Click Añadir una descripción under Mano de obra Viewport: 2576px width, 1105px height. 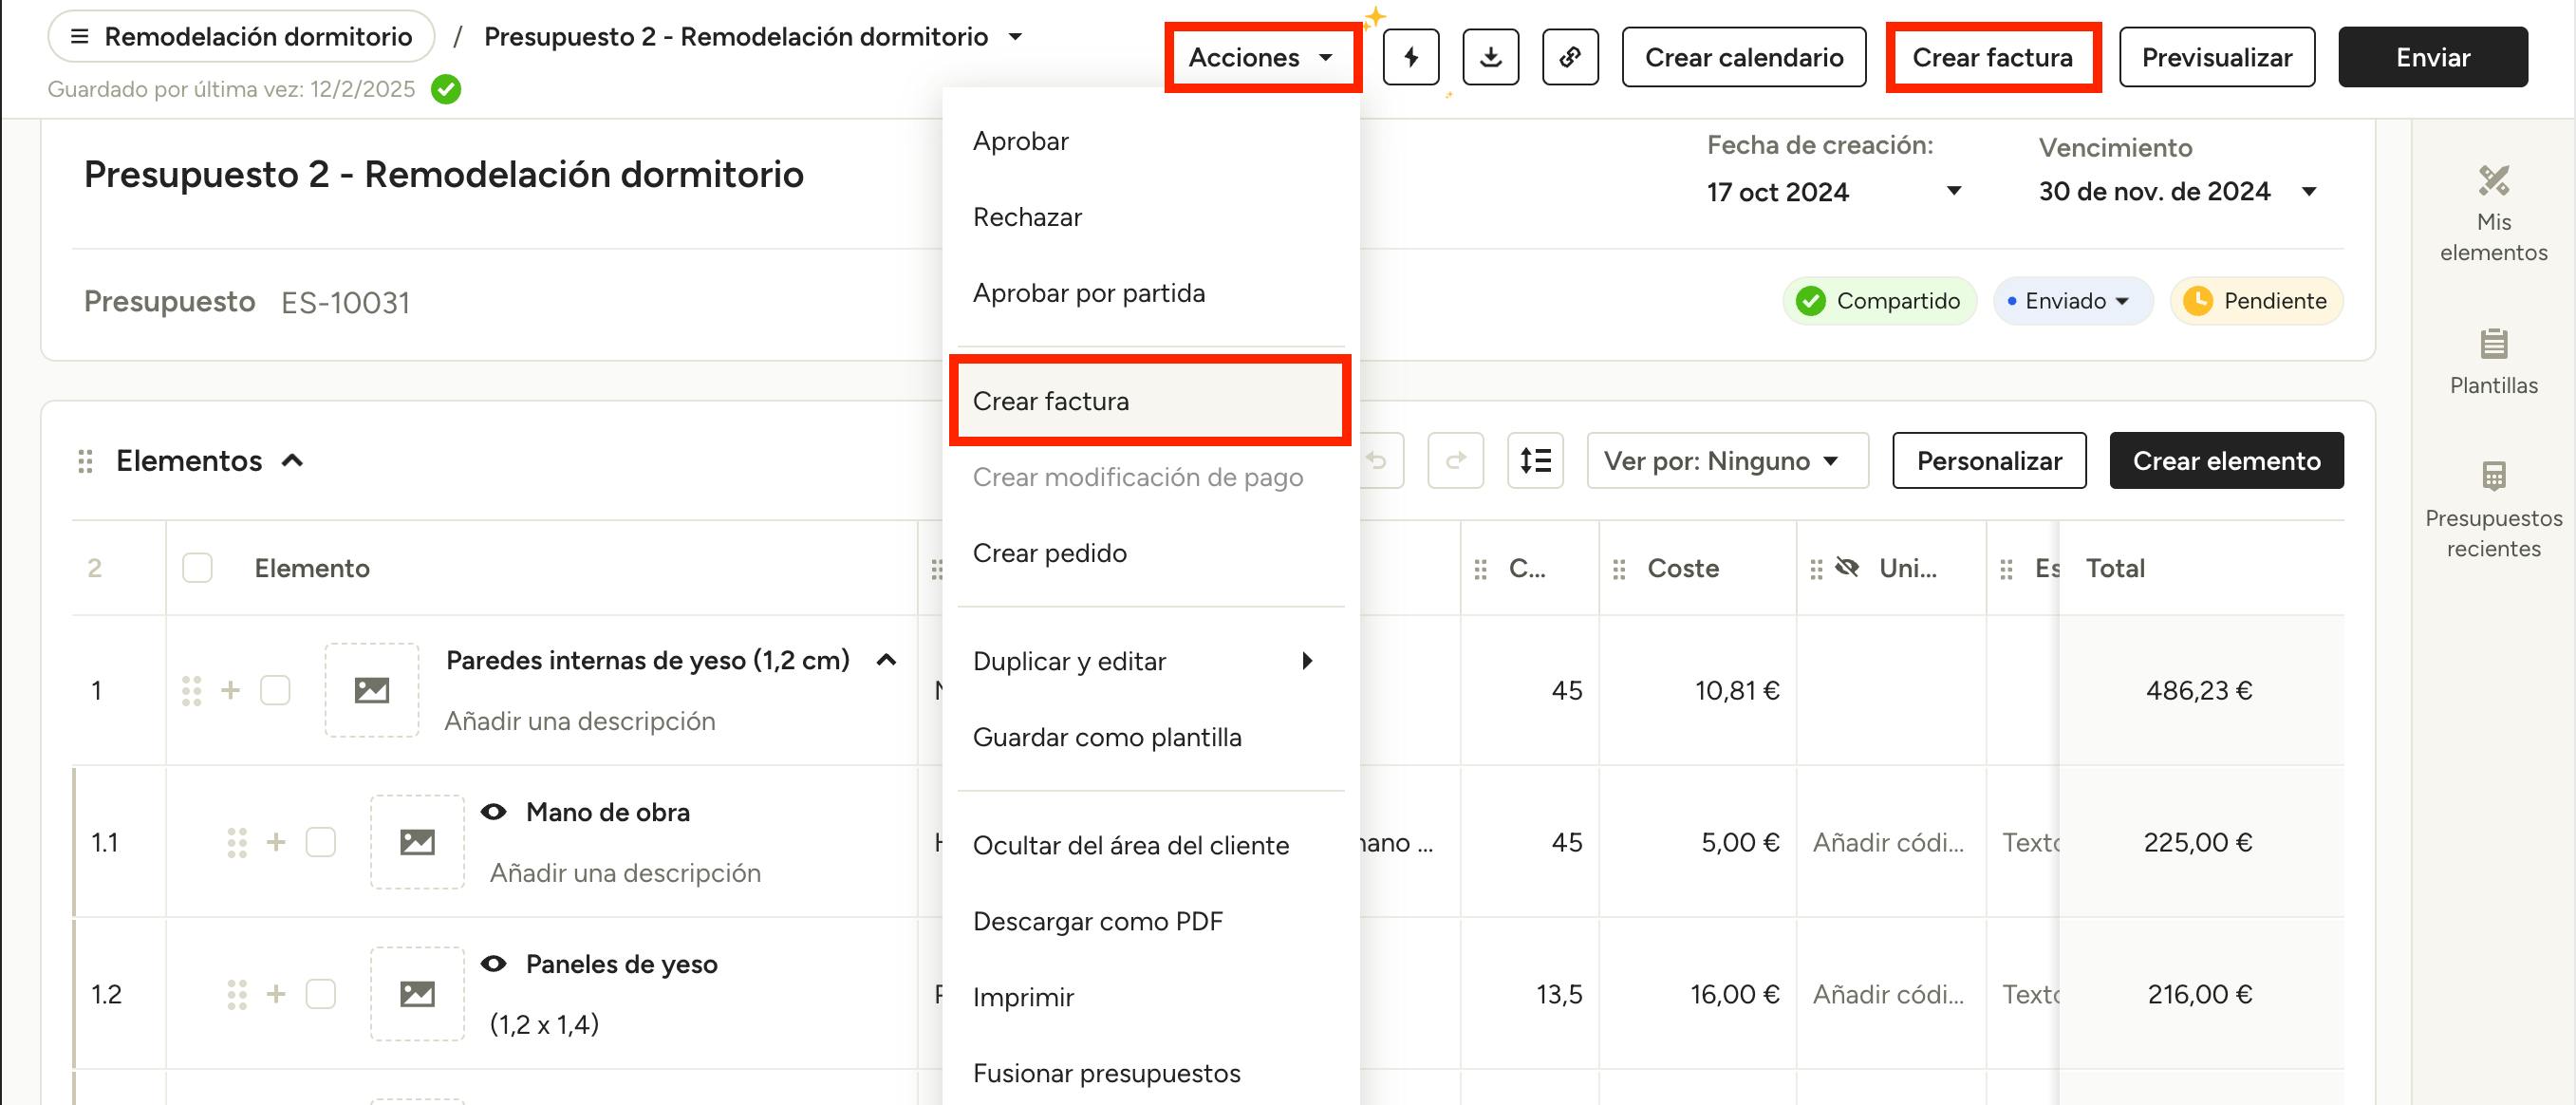[x=625, y=873]
